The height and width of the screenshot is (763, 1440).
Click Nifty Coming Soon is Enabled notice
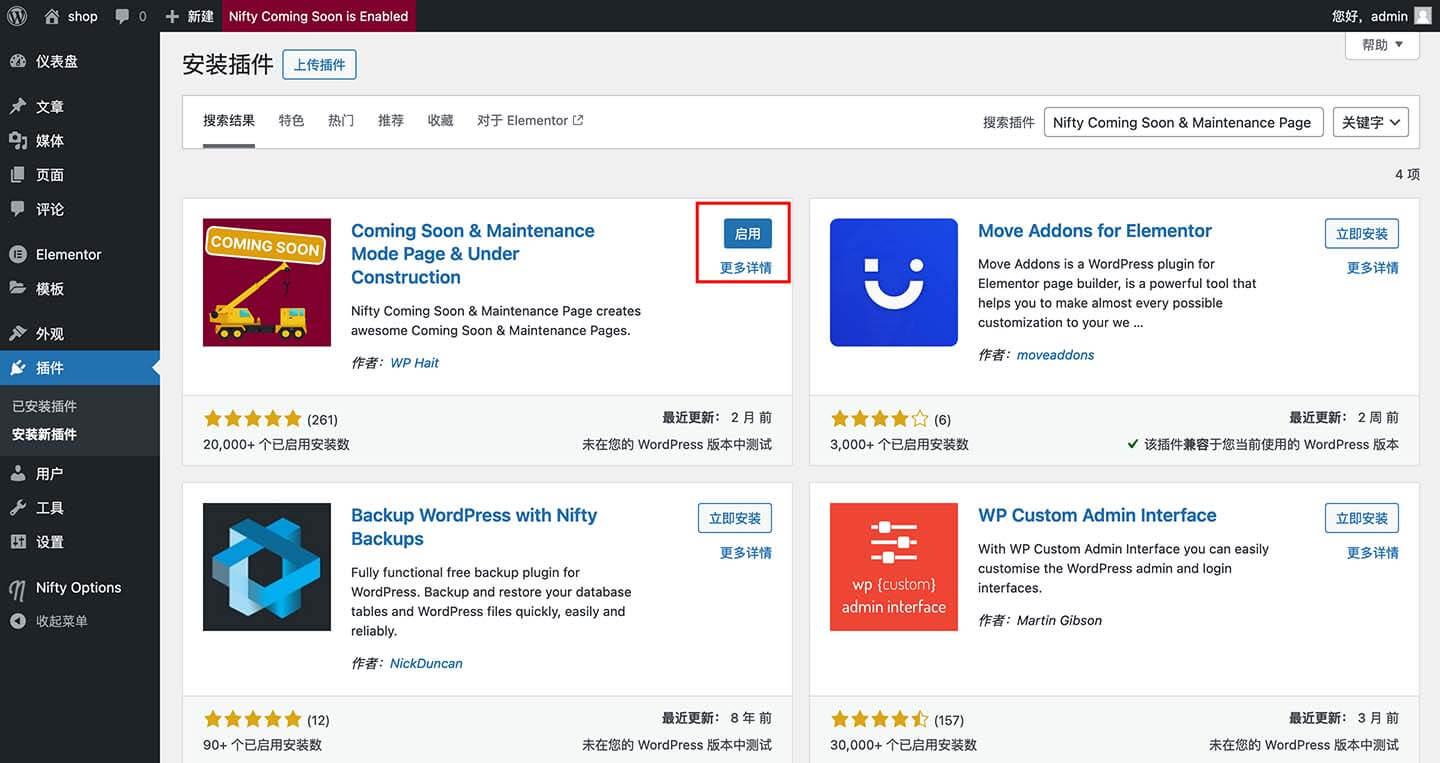click(318, 16)
